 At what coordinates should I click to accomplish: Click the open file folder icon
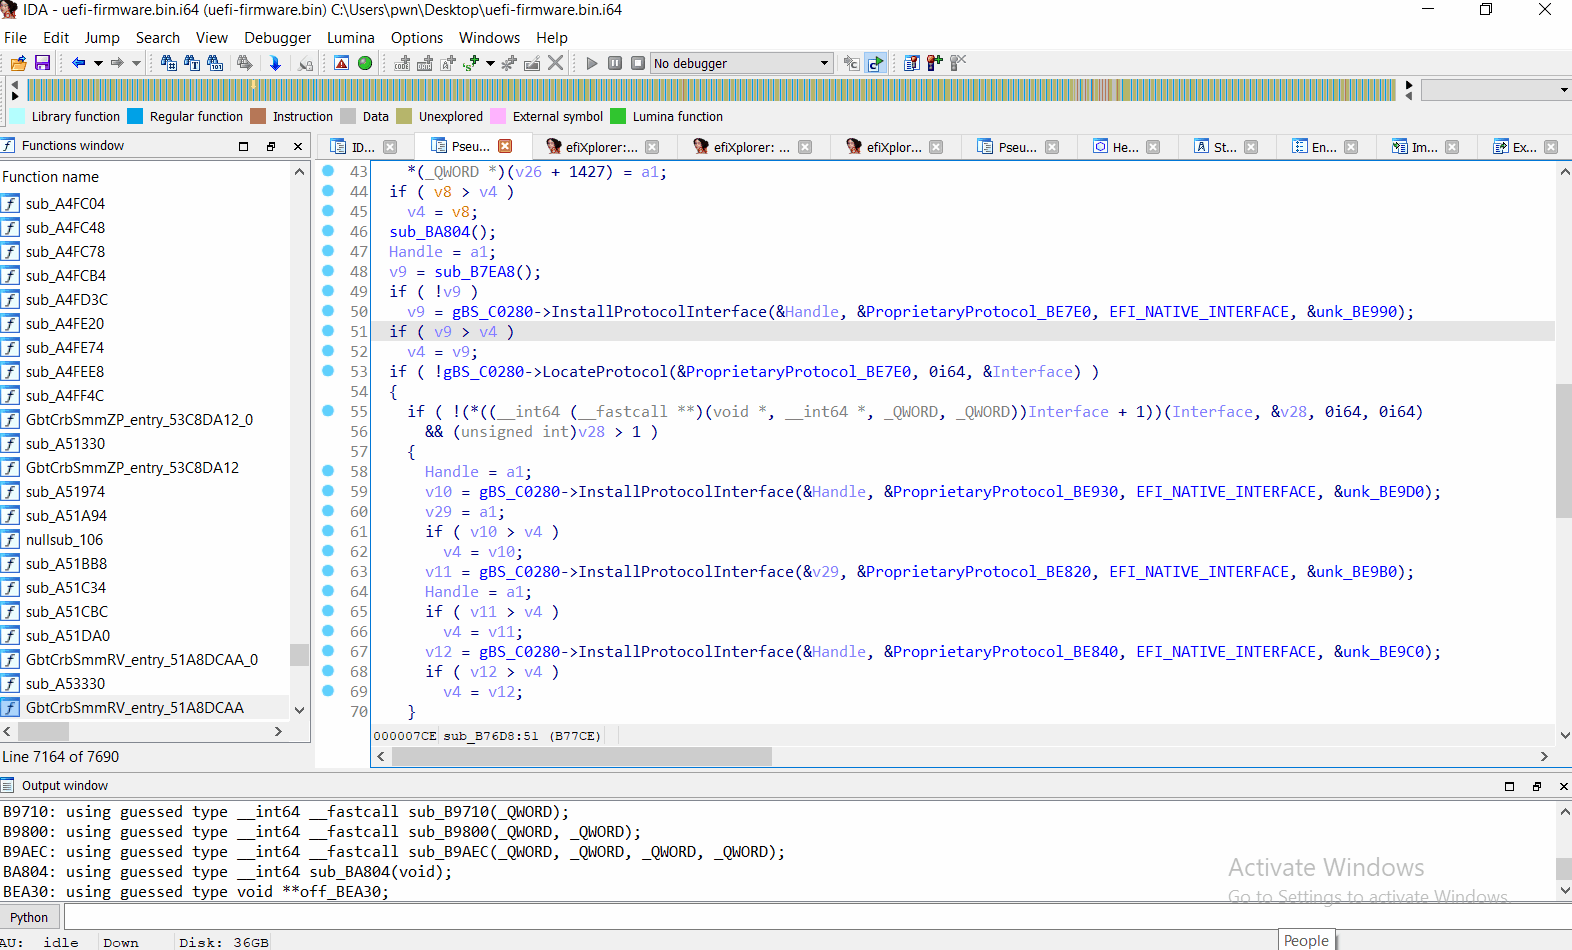tap(18, 63)
